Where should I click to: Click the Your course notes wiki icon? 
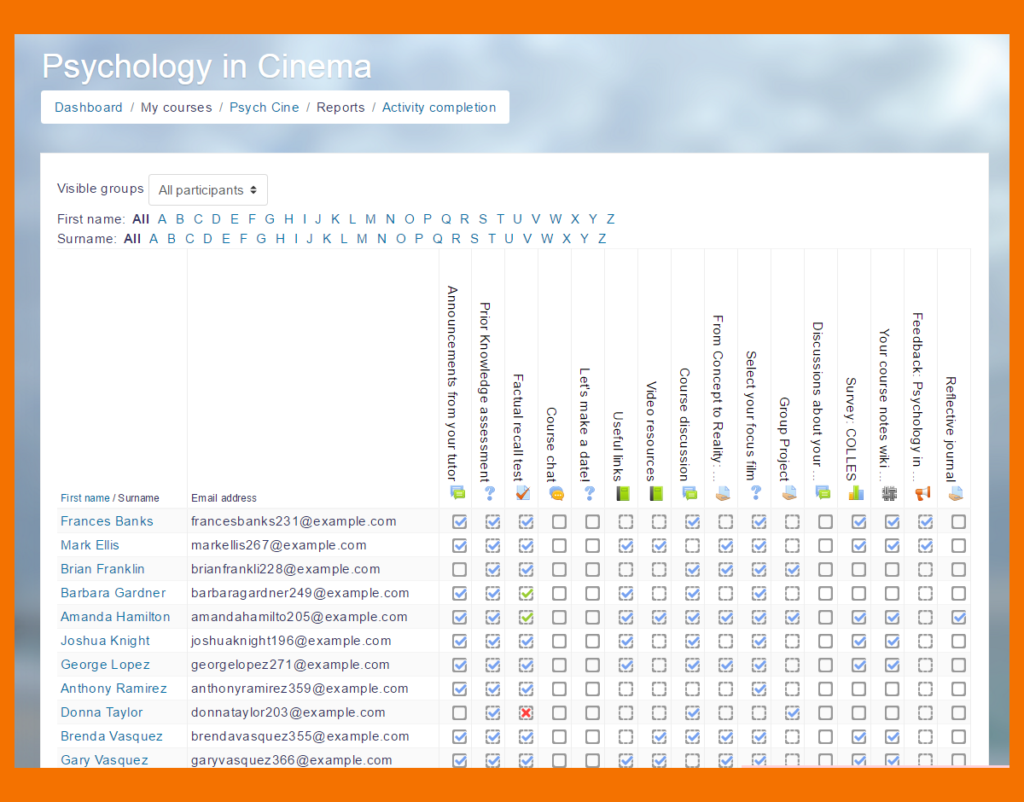pos(890,493)
